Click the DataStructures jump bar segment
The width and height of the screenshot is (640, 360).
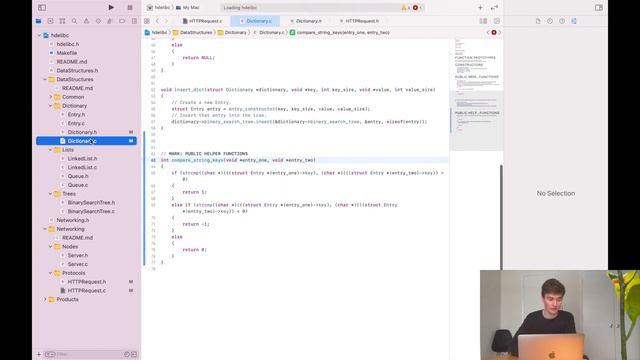point(192,32)
